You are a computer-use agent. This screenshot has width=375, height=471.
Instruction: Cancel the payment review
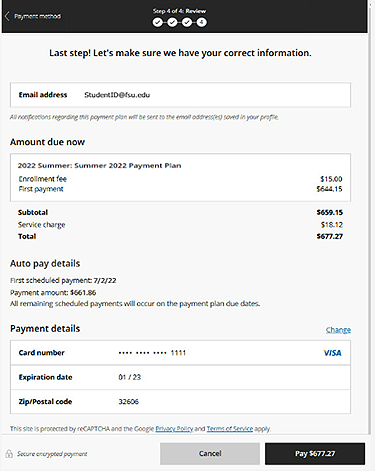210,454
